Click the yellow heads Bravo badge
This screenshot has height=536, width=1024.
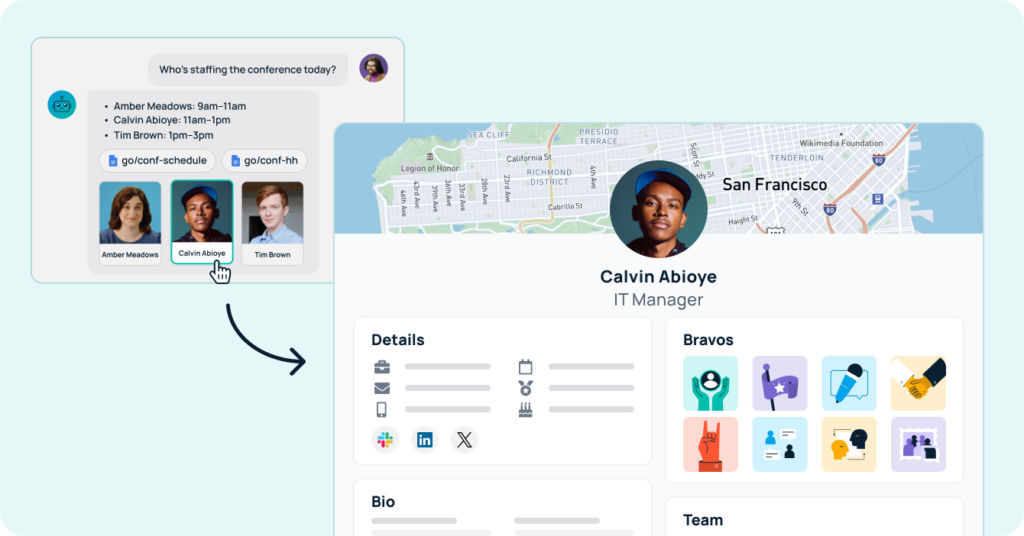click(849, 445)
